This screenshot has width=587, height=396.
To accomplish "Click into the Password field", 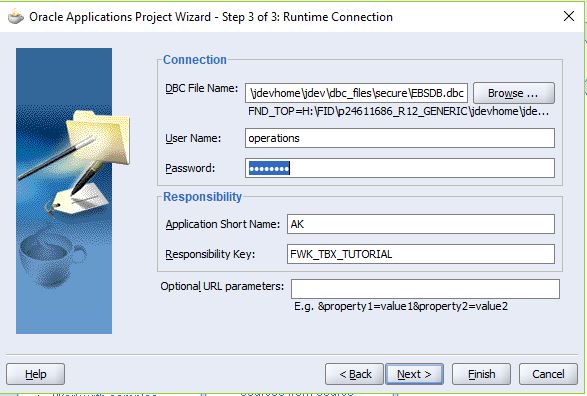I will (x=400, y=168).
